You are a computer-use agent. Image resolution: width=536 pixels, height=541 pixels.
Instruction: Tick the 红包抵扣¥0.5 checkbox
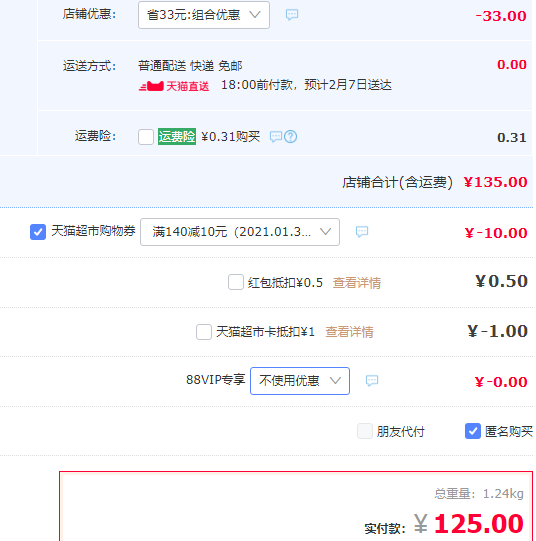pyautogui.click(x=236, y=282)
